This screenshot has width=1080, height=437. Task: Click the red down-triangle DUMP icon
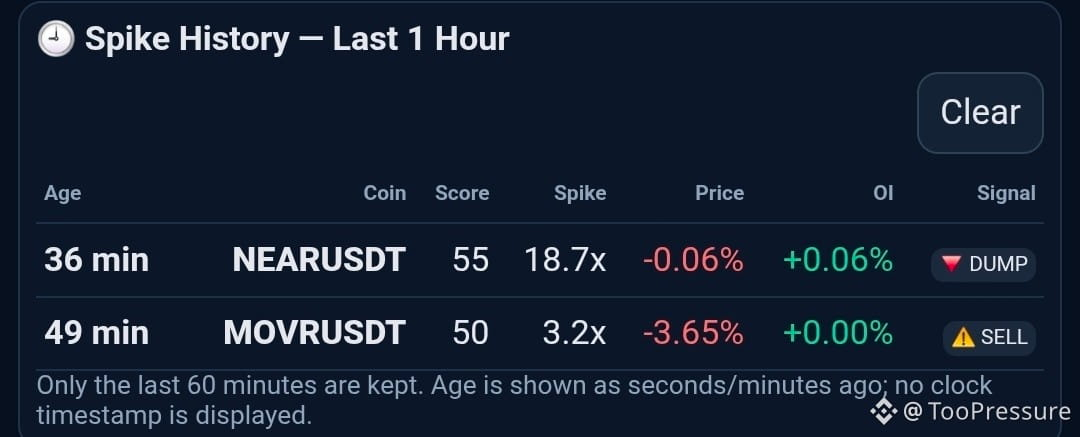[x=952, y=264]
